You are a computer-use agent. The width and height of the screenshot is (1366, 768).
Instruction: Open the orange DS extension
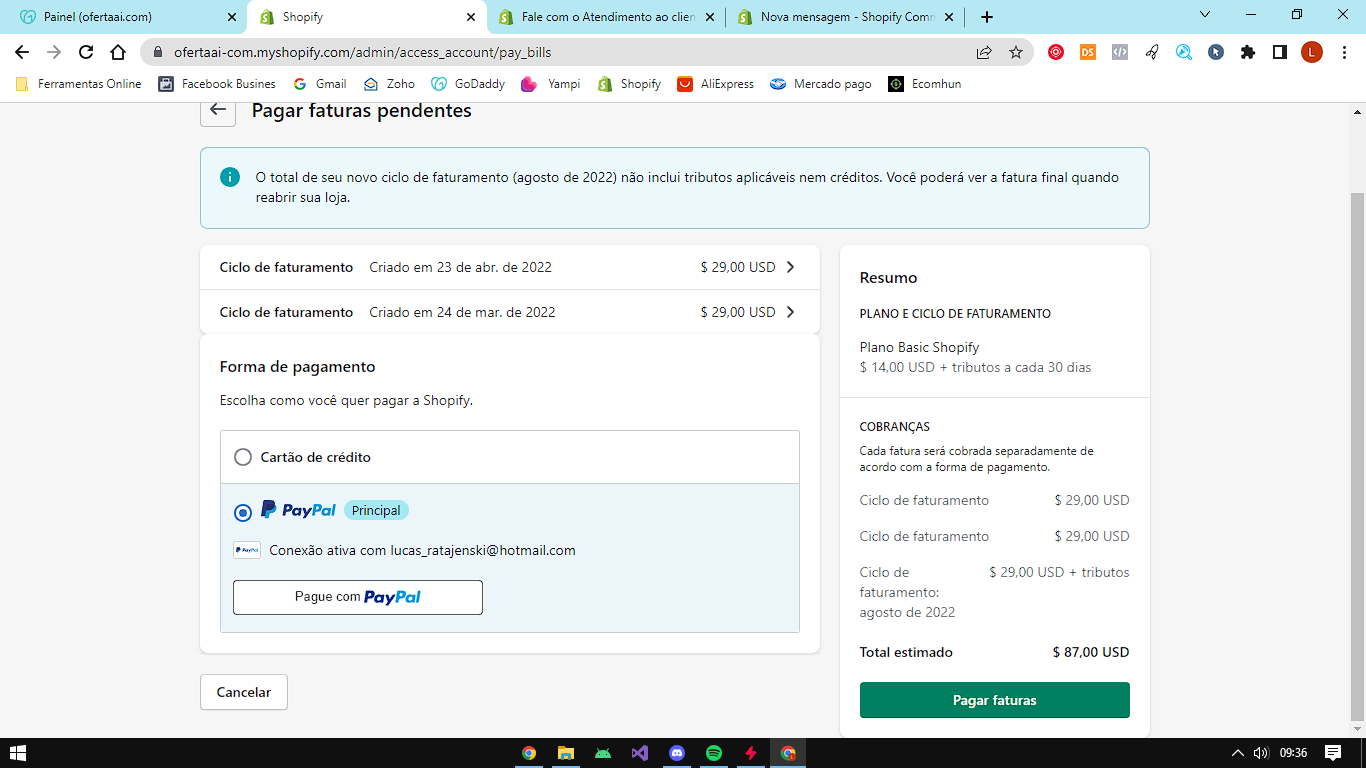tap(1088, 52)
